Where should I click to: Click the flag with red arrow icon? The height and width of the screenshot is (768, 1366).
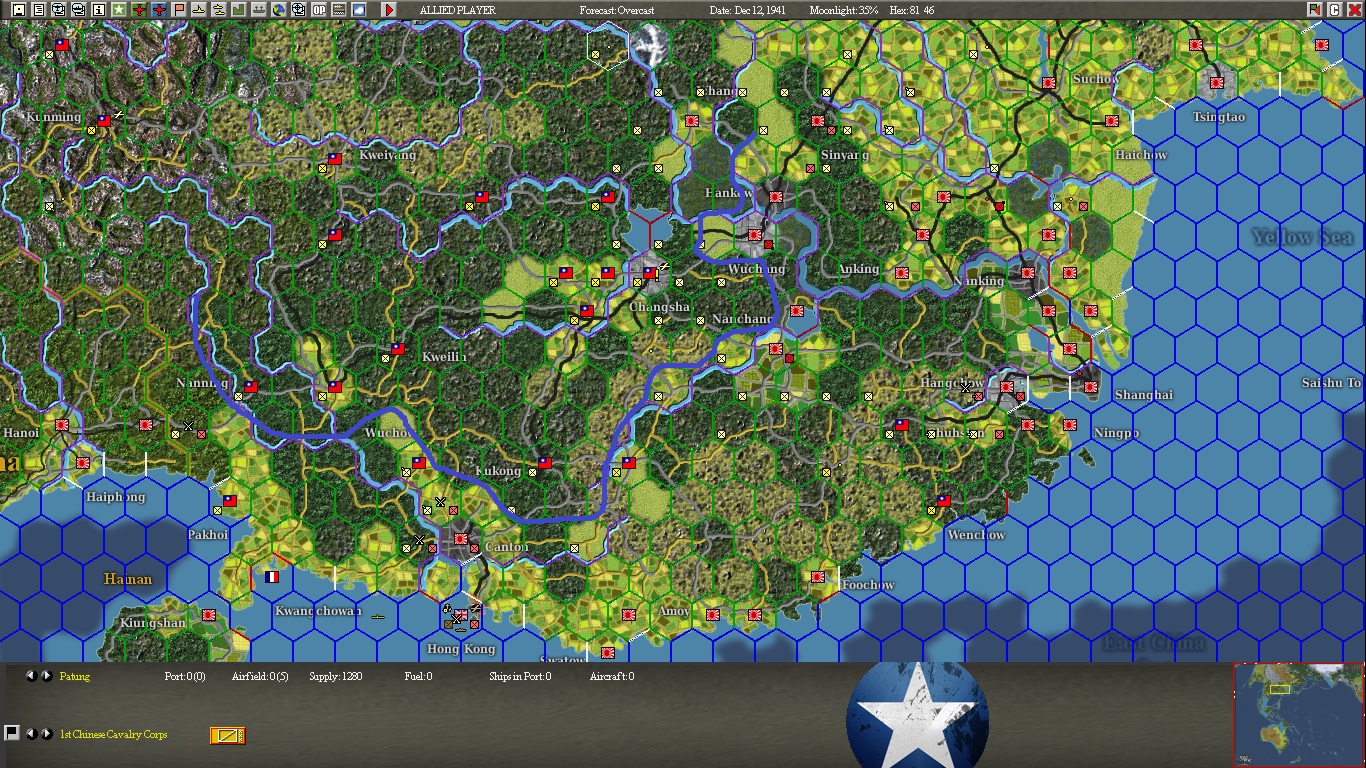click(x=1314, y=10)
